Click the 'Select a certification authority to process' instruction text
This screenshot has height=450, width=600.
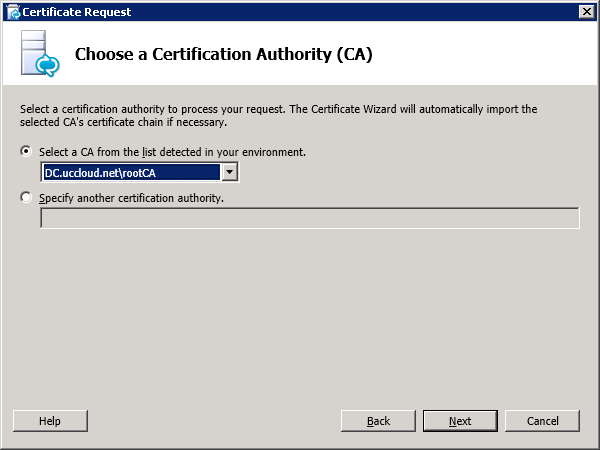279,116
